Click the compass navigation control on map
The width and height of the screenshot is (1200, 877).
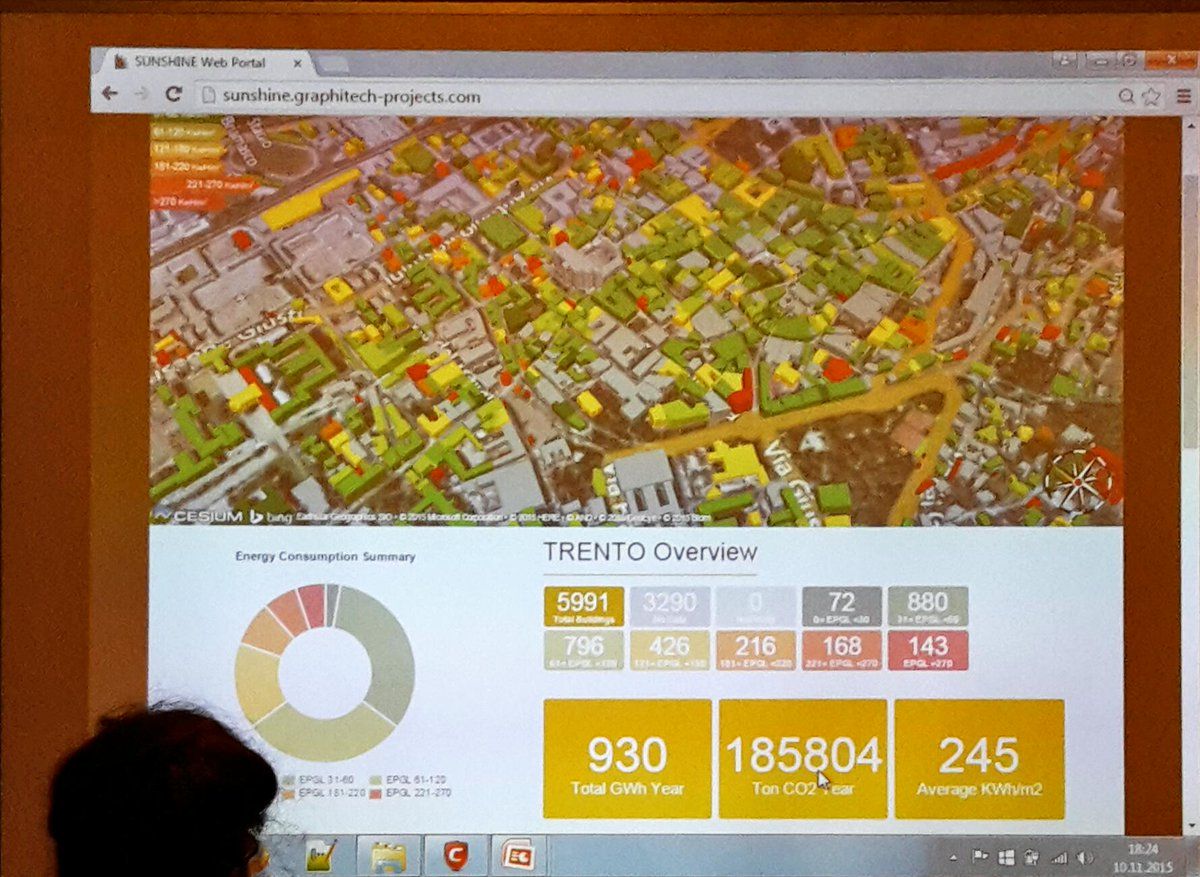click(1078, 480)
